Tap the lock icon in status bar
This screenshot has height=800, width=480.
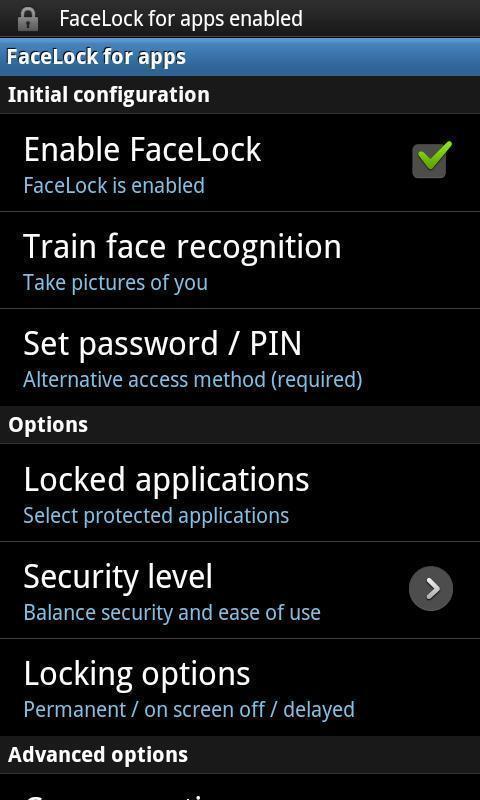coord(28,19)
